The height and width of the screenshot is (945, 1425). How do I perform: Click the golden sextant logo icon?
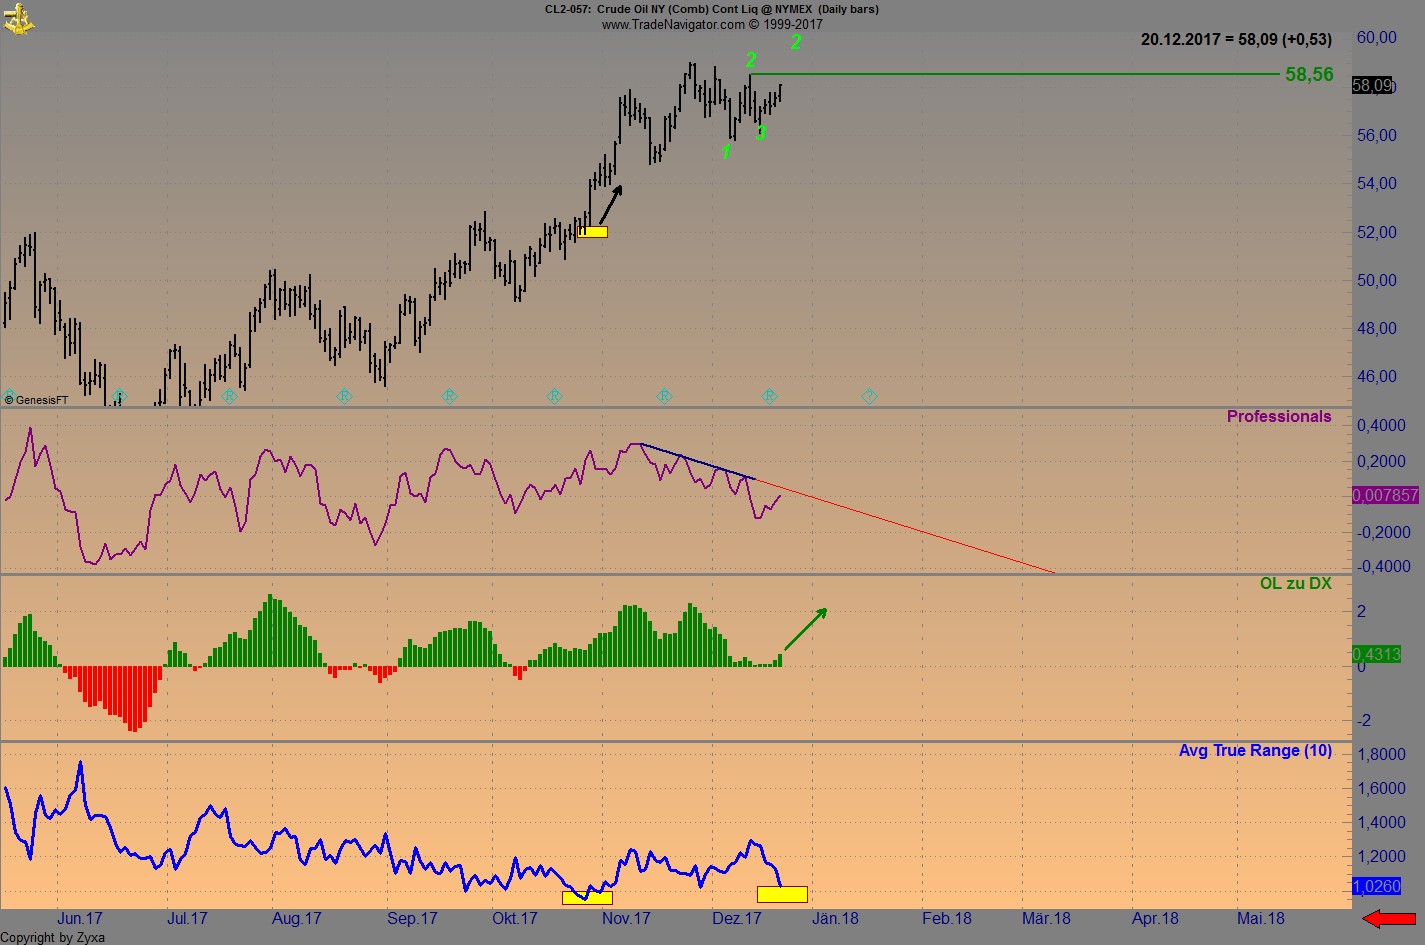click(x=19, y=18)
